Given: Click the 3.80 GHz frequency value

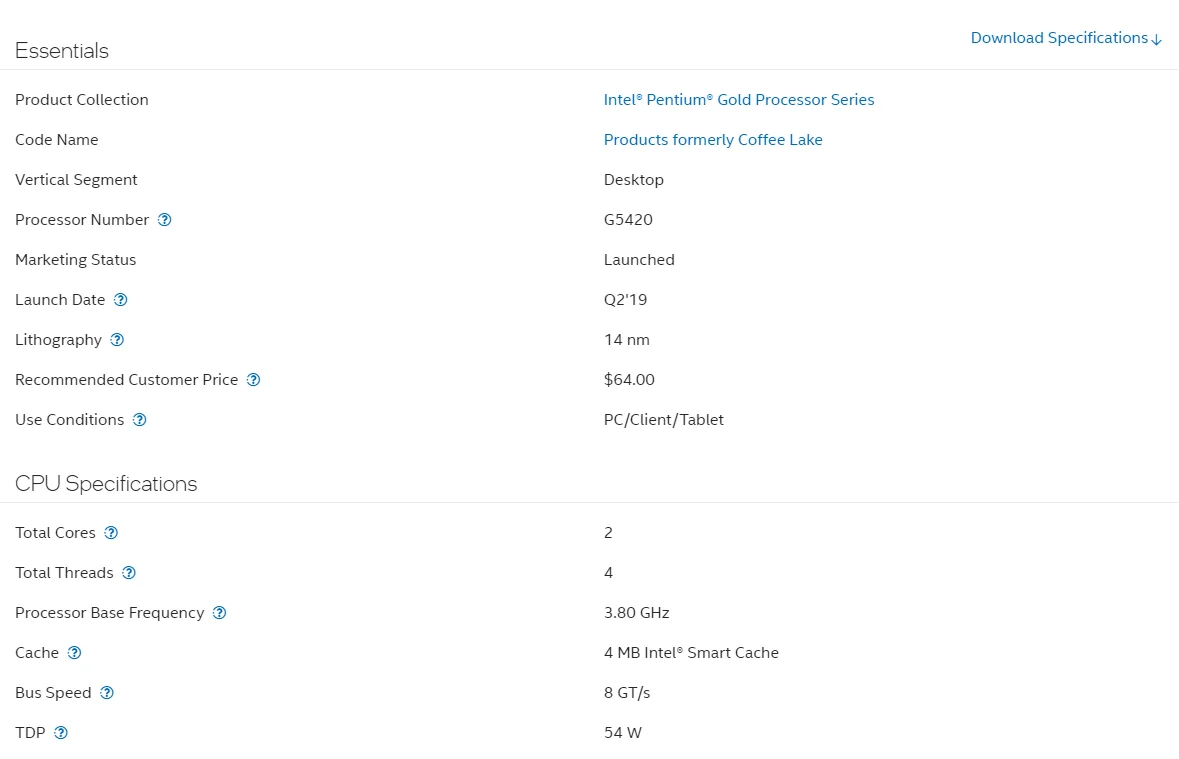Looking at the screenshot, I should [x=636, y=613].
